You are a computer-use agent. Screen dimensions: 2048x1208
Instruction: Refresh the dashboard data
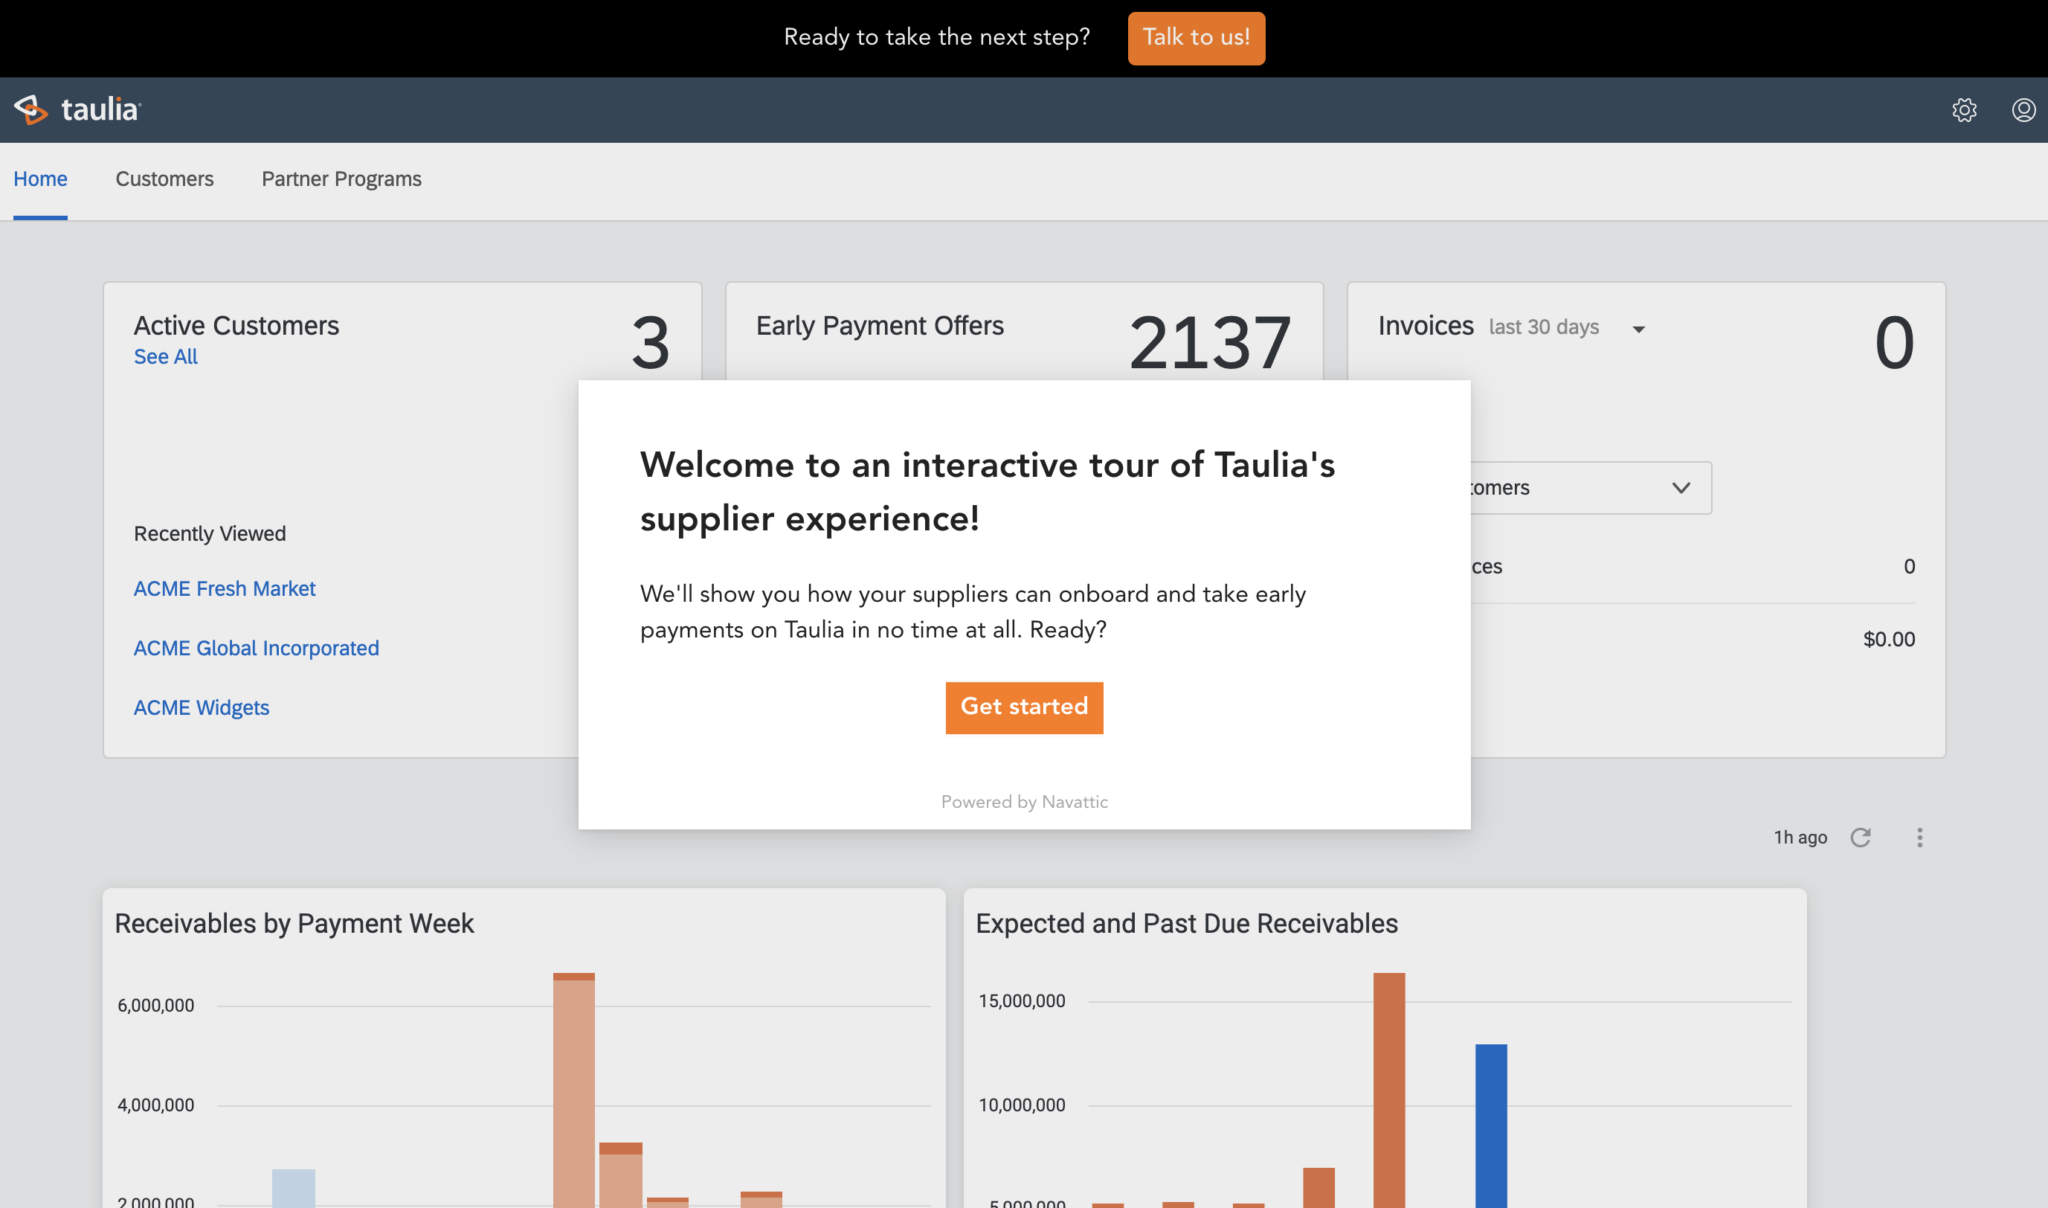(x=1861, y=837)
